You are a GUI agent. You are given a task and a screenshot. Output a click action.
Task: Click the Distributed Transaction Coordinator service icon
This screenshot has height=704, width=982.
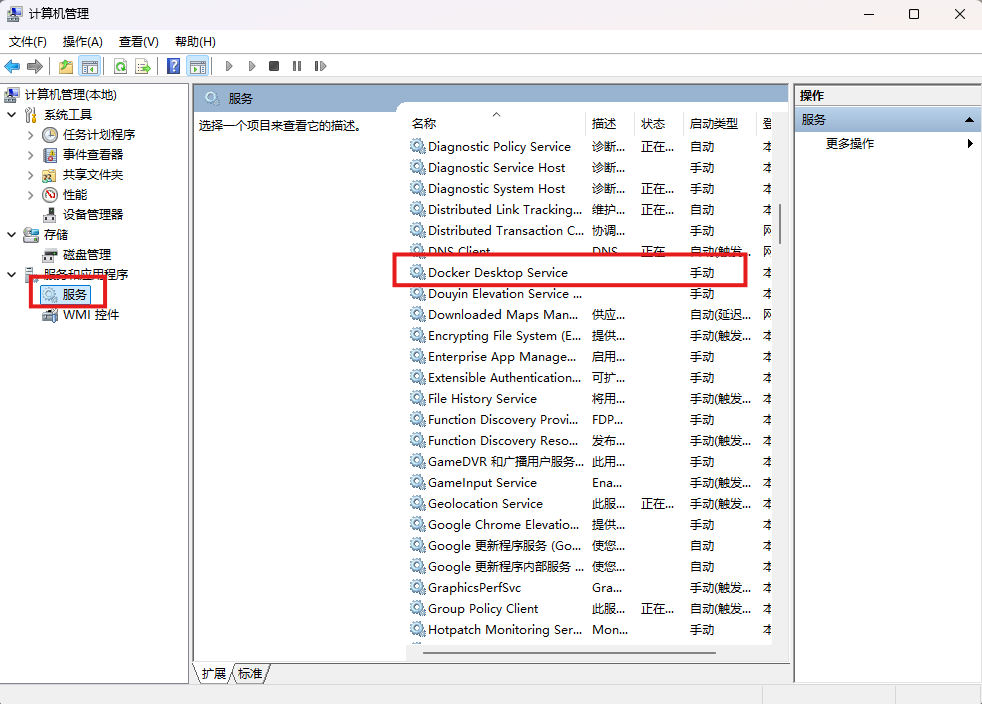pyautogui.click(x=418, y=230)
